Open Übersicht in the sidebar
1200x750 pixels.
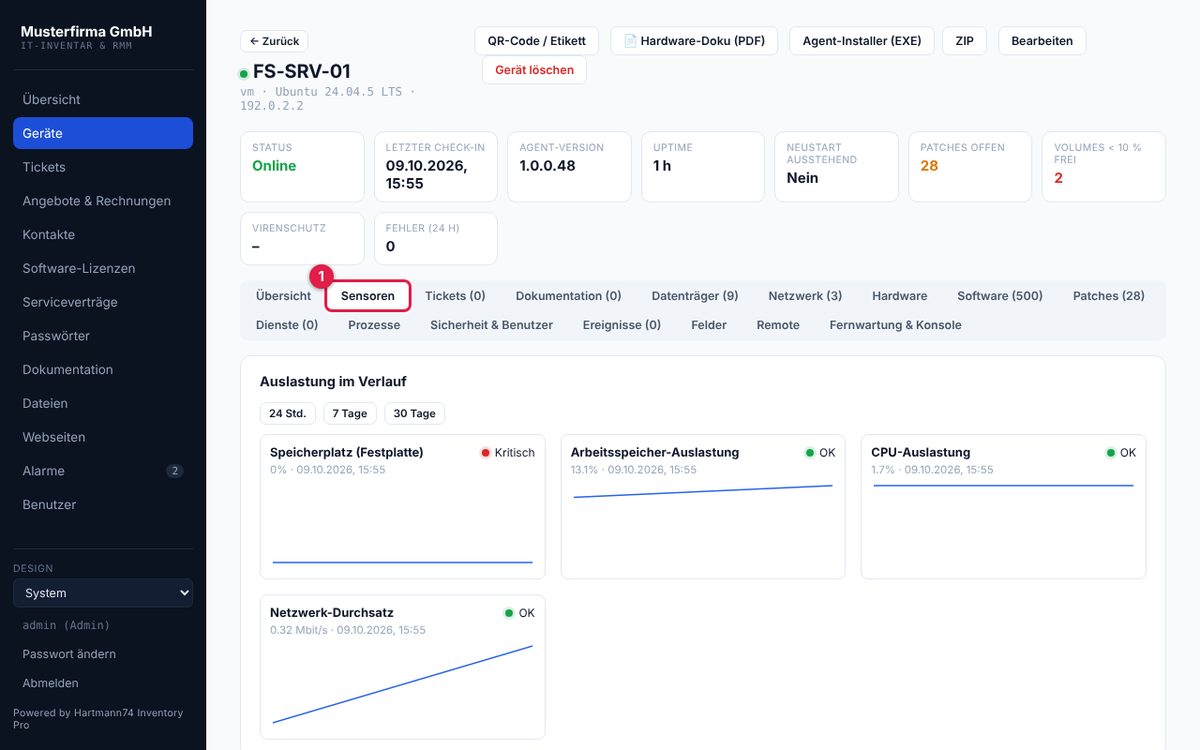(103, 100)
